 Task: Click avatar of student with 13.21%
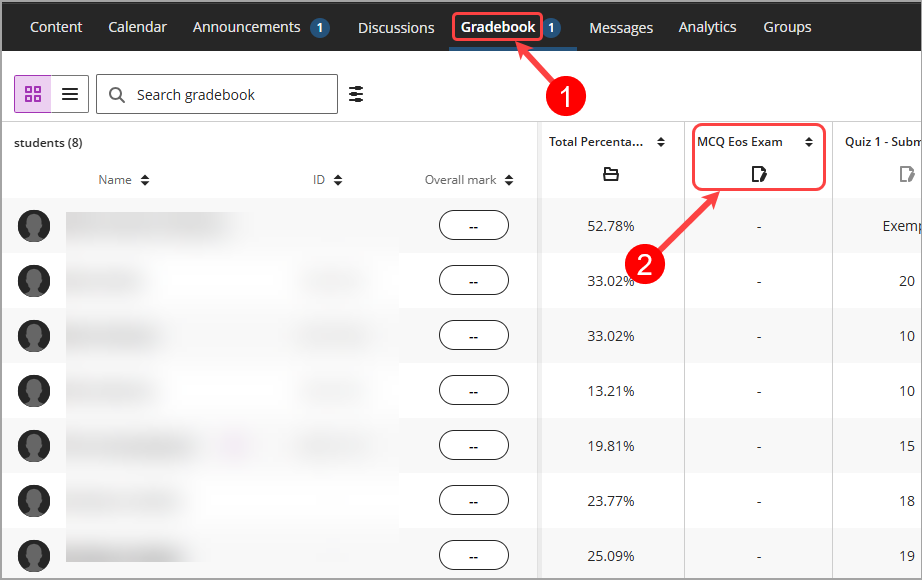(x=34, y=391)
